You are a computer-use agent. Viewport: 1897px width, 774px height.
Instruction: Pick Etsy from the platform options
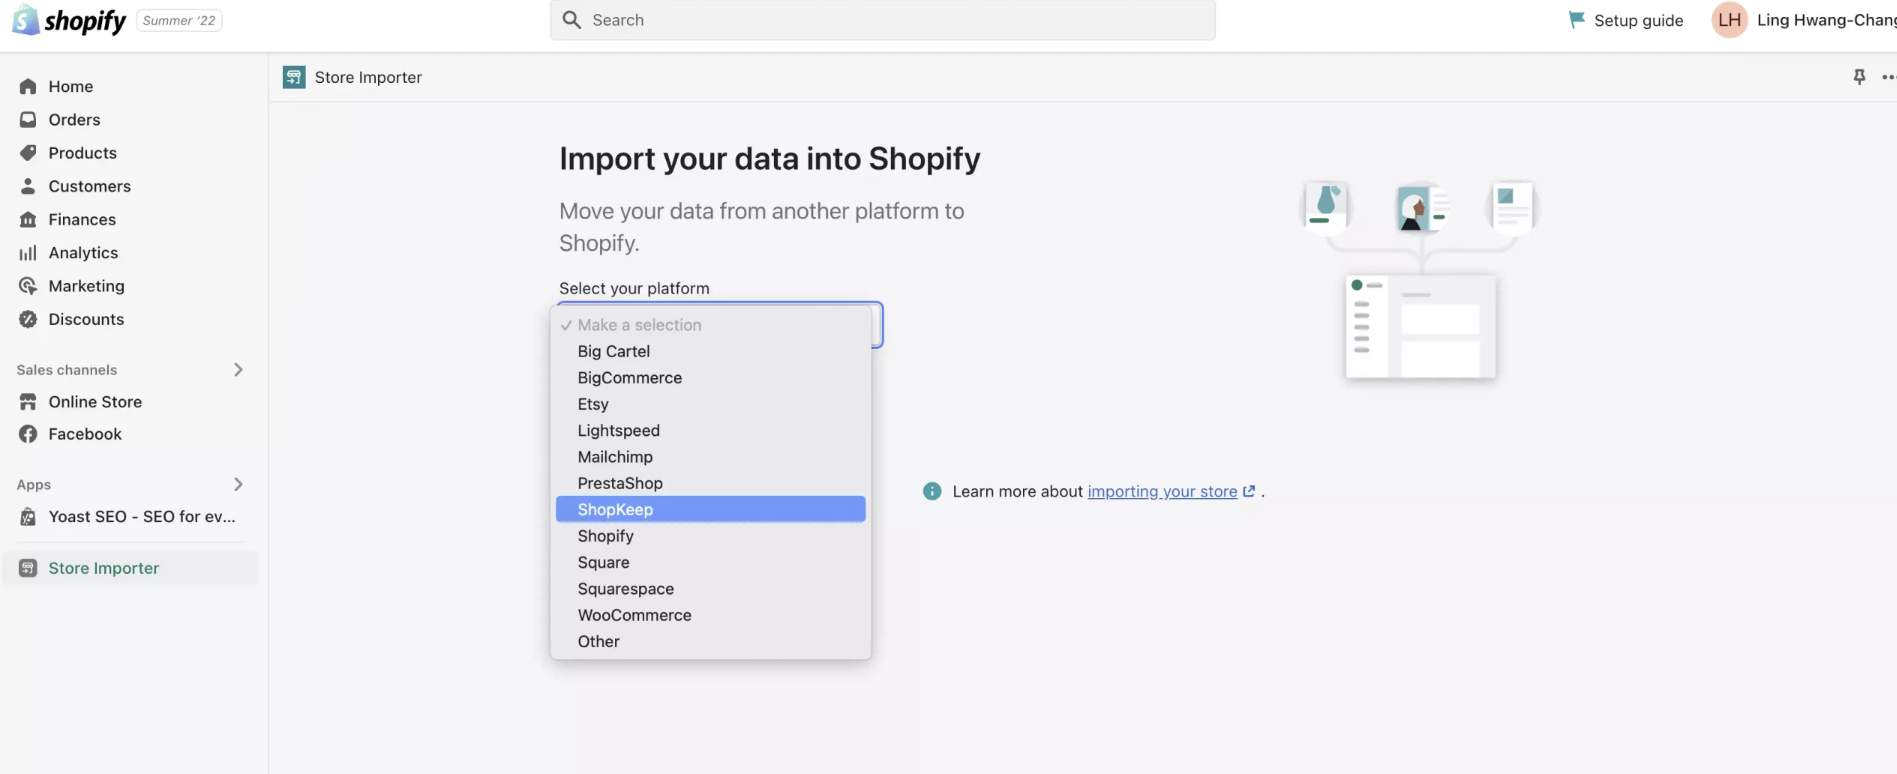click(593, 405)
